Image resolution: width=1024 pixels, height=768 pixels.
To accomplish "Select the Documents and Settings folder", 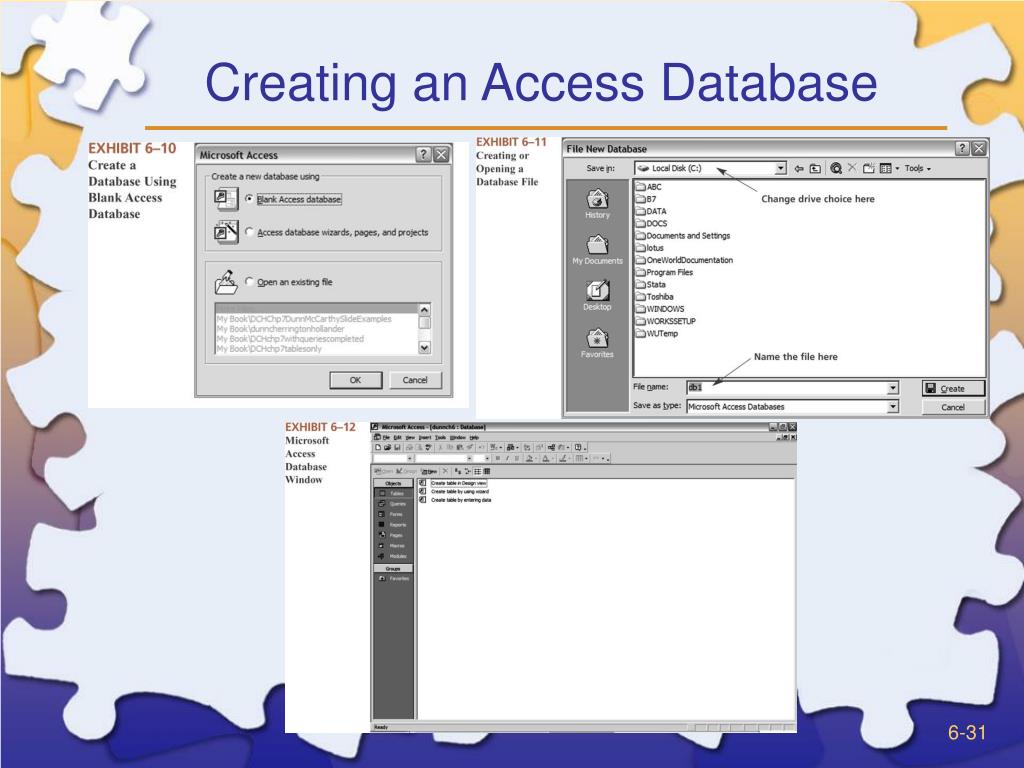I will pos(683,236).
